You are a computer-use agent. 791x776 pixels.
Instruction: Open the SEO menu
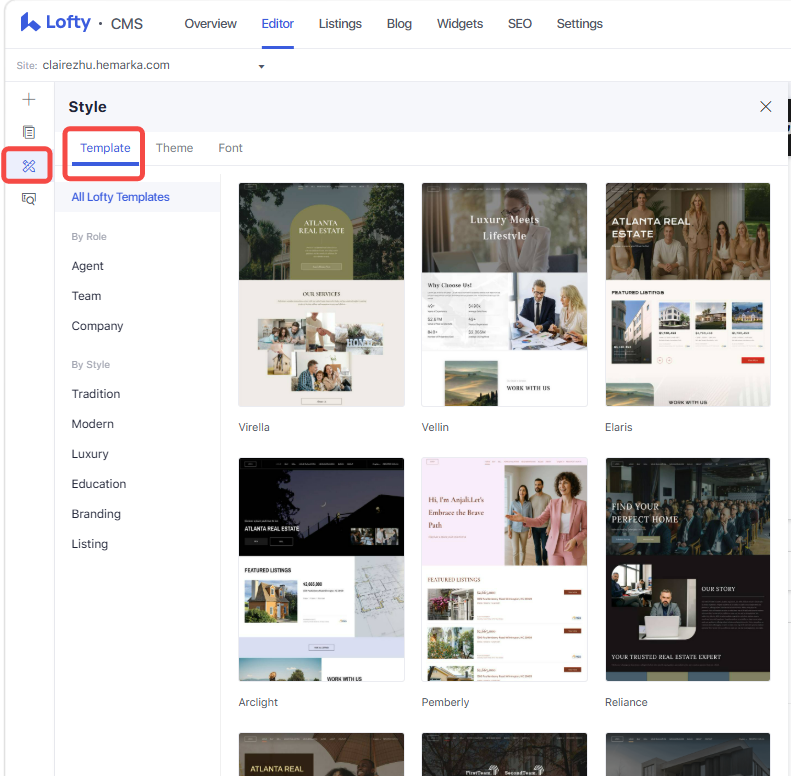520,24
